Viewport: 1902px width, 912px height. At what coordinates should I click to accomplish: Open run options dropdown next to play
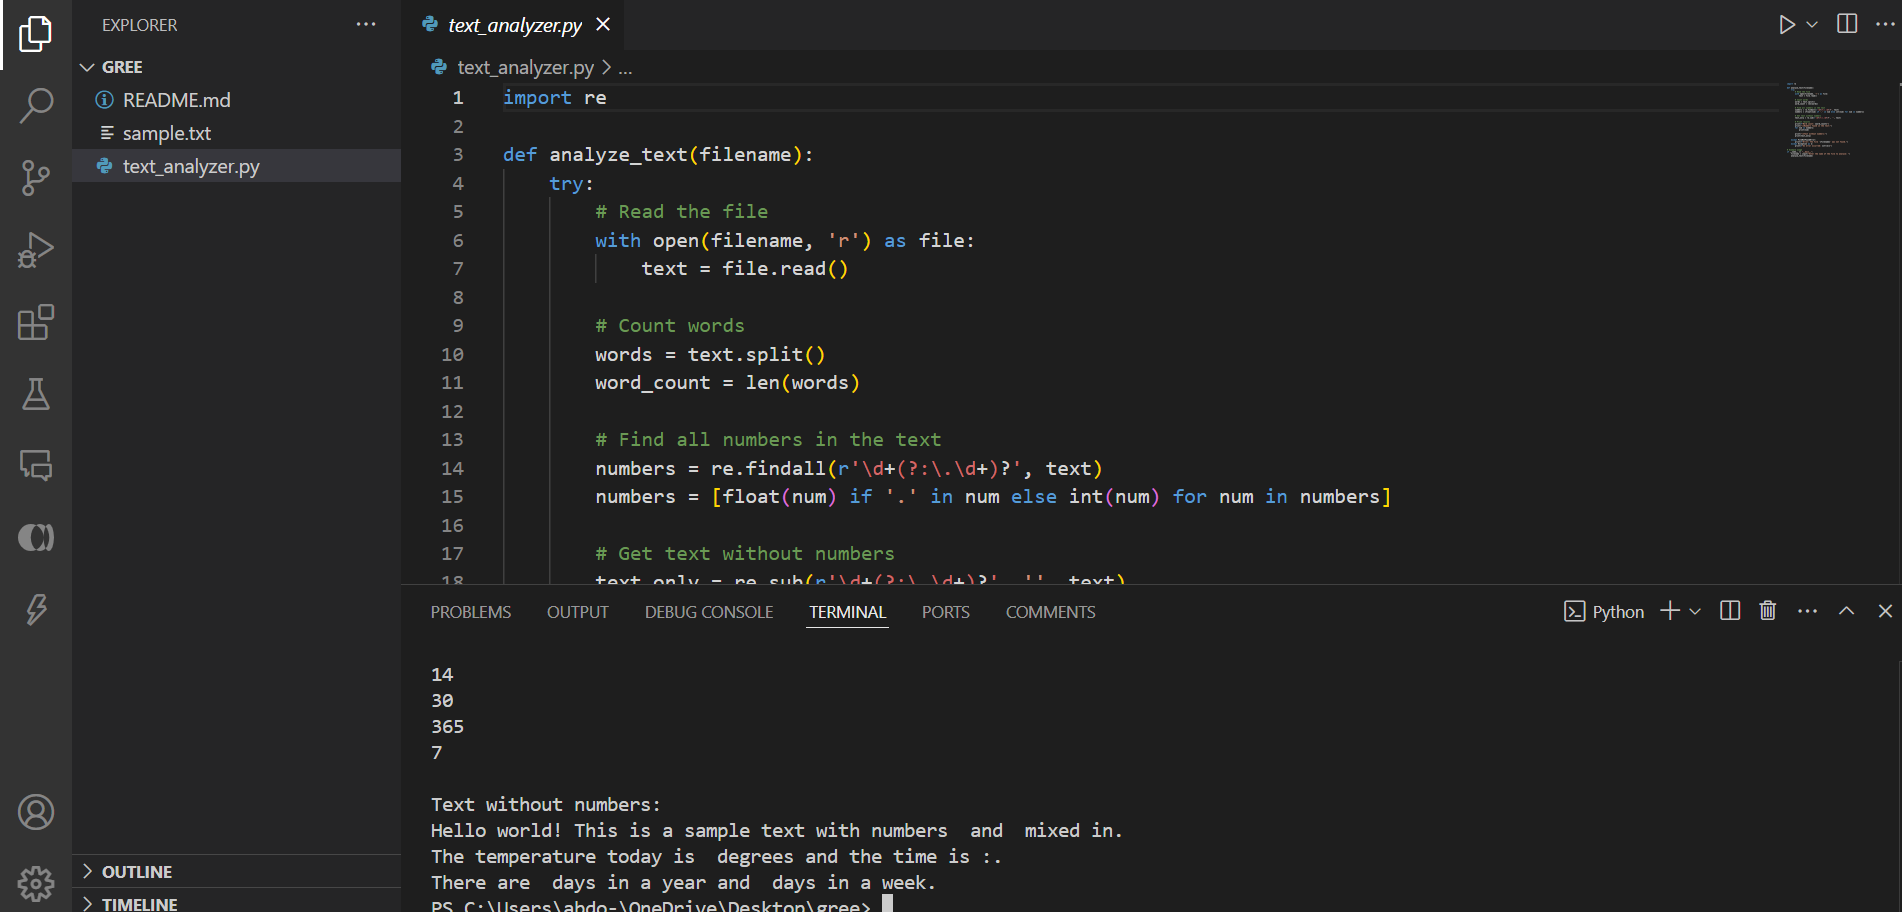1812,24
